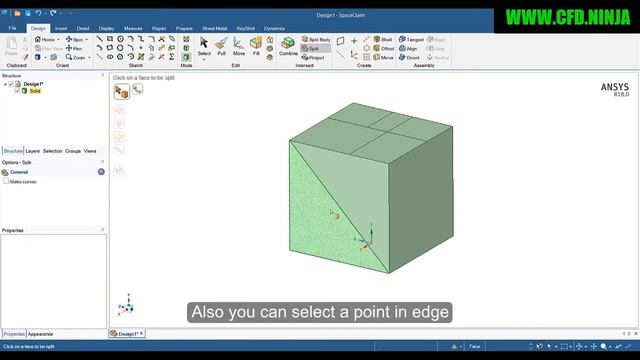Open the Display ribbon tab

point(107,29)
